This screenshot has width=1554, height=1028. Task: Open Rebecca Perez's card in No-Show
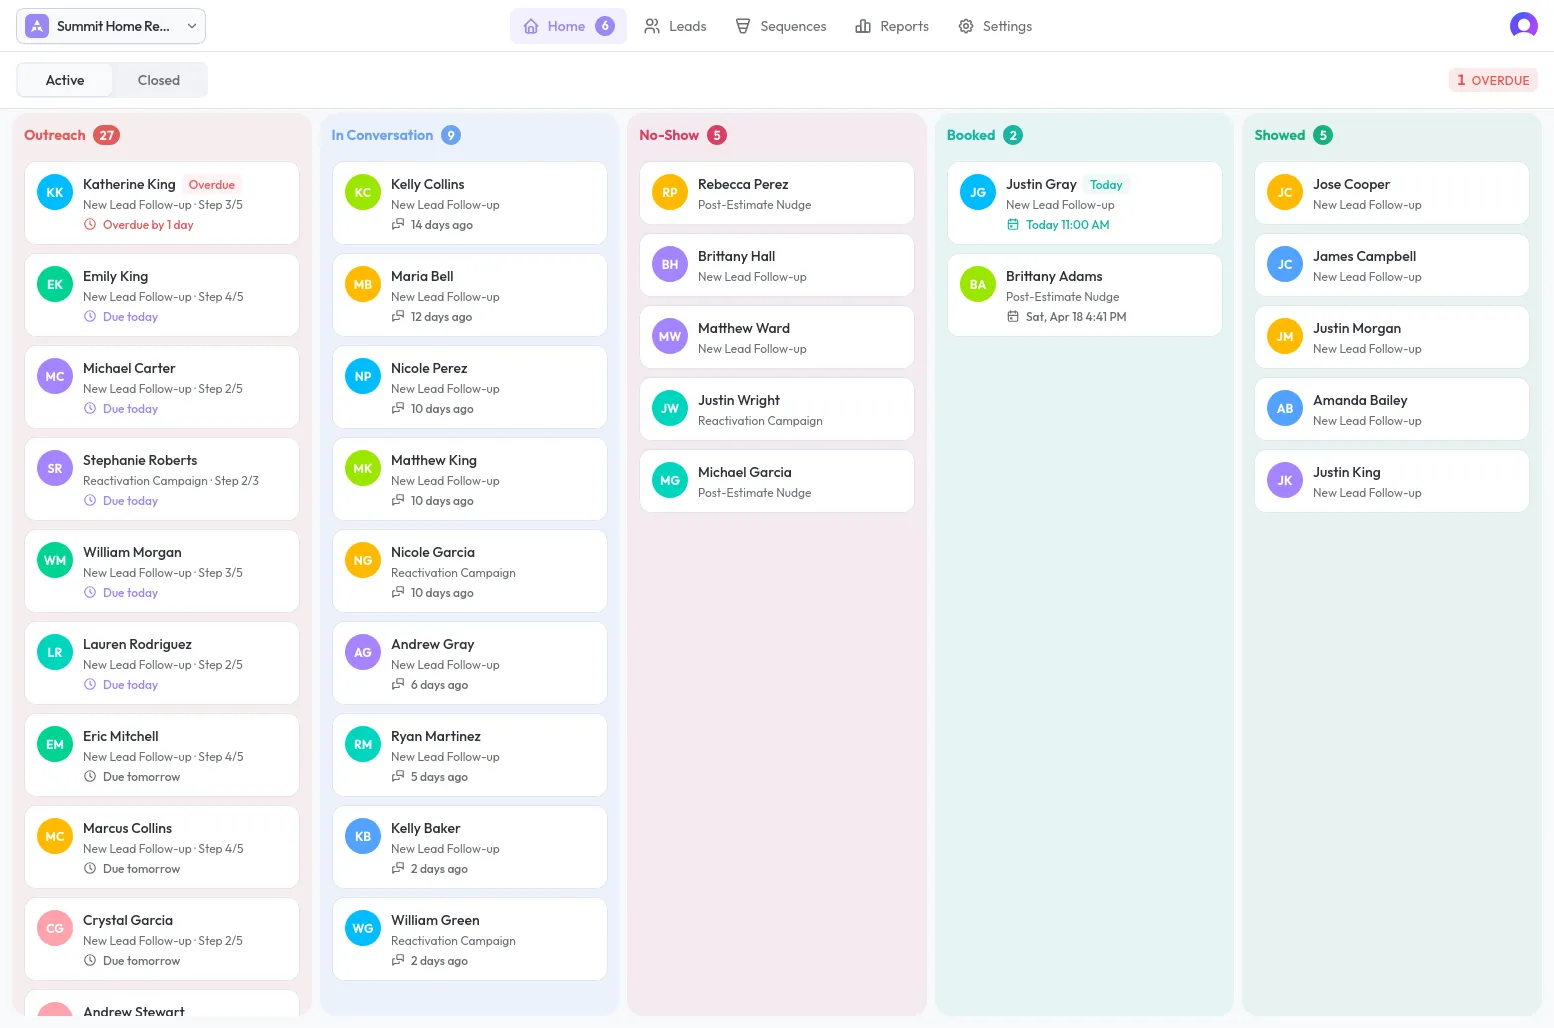click(x=777, y=192)
